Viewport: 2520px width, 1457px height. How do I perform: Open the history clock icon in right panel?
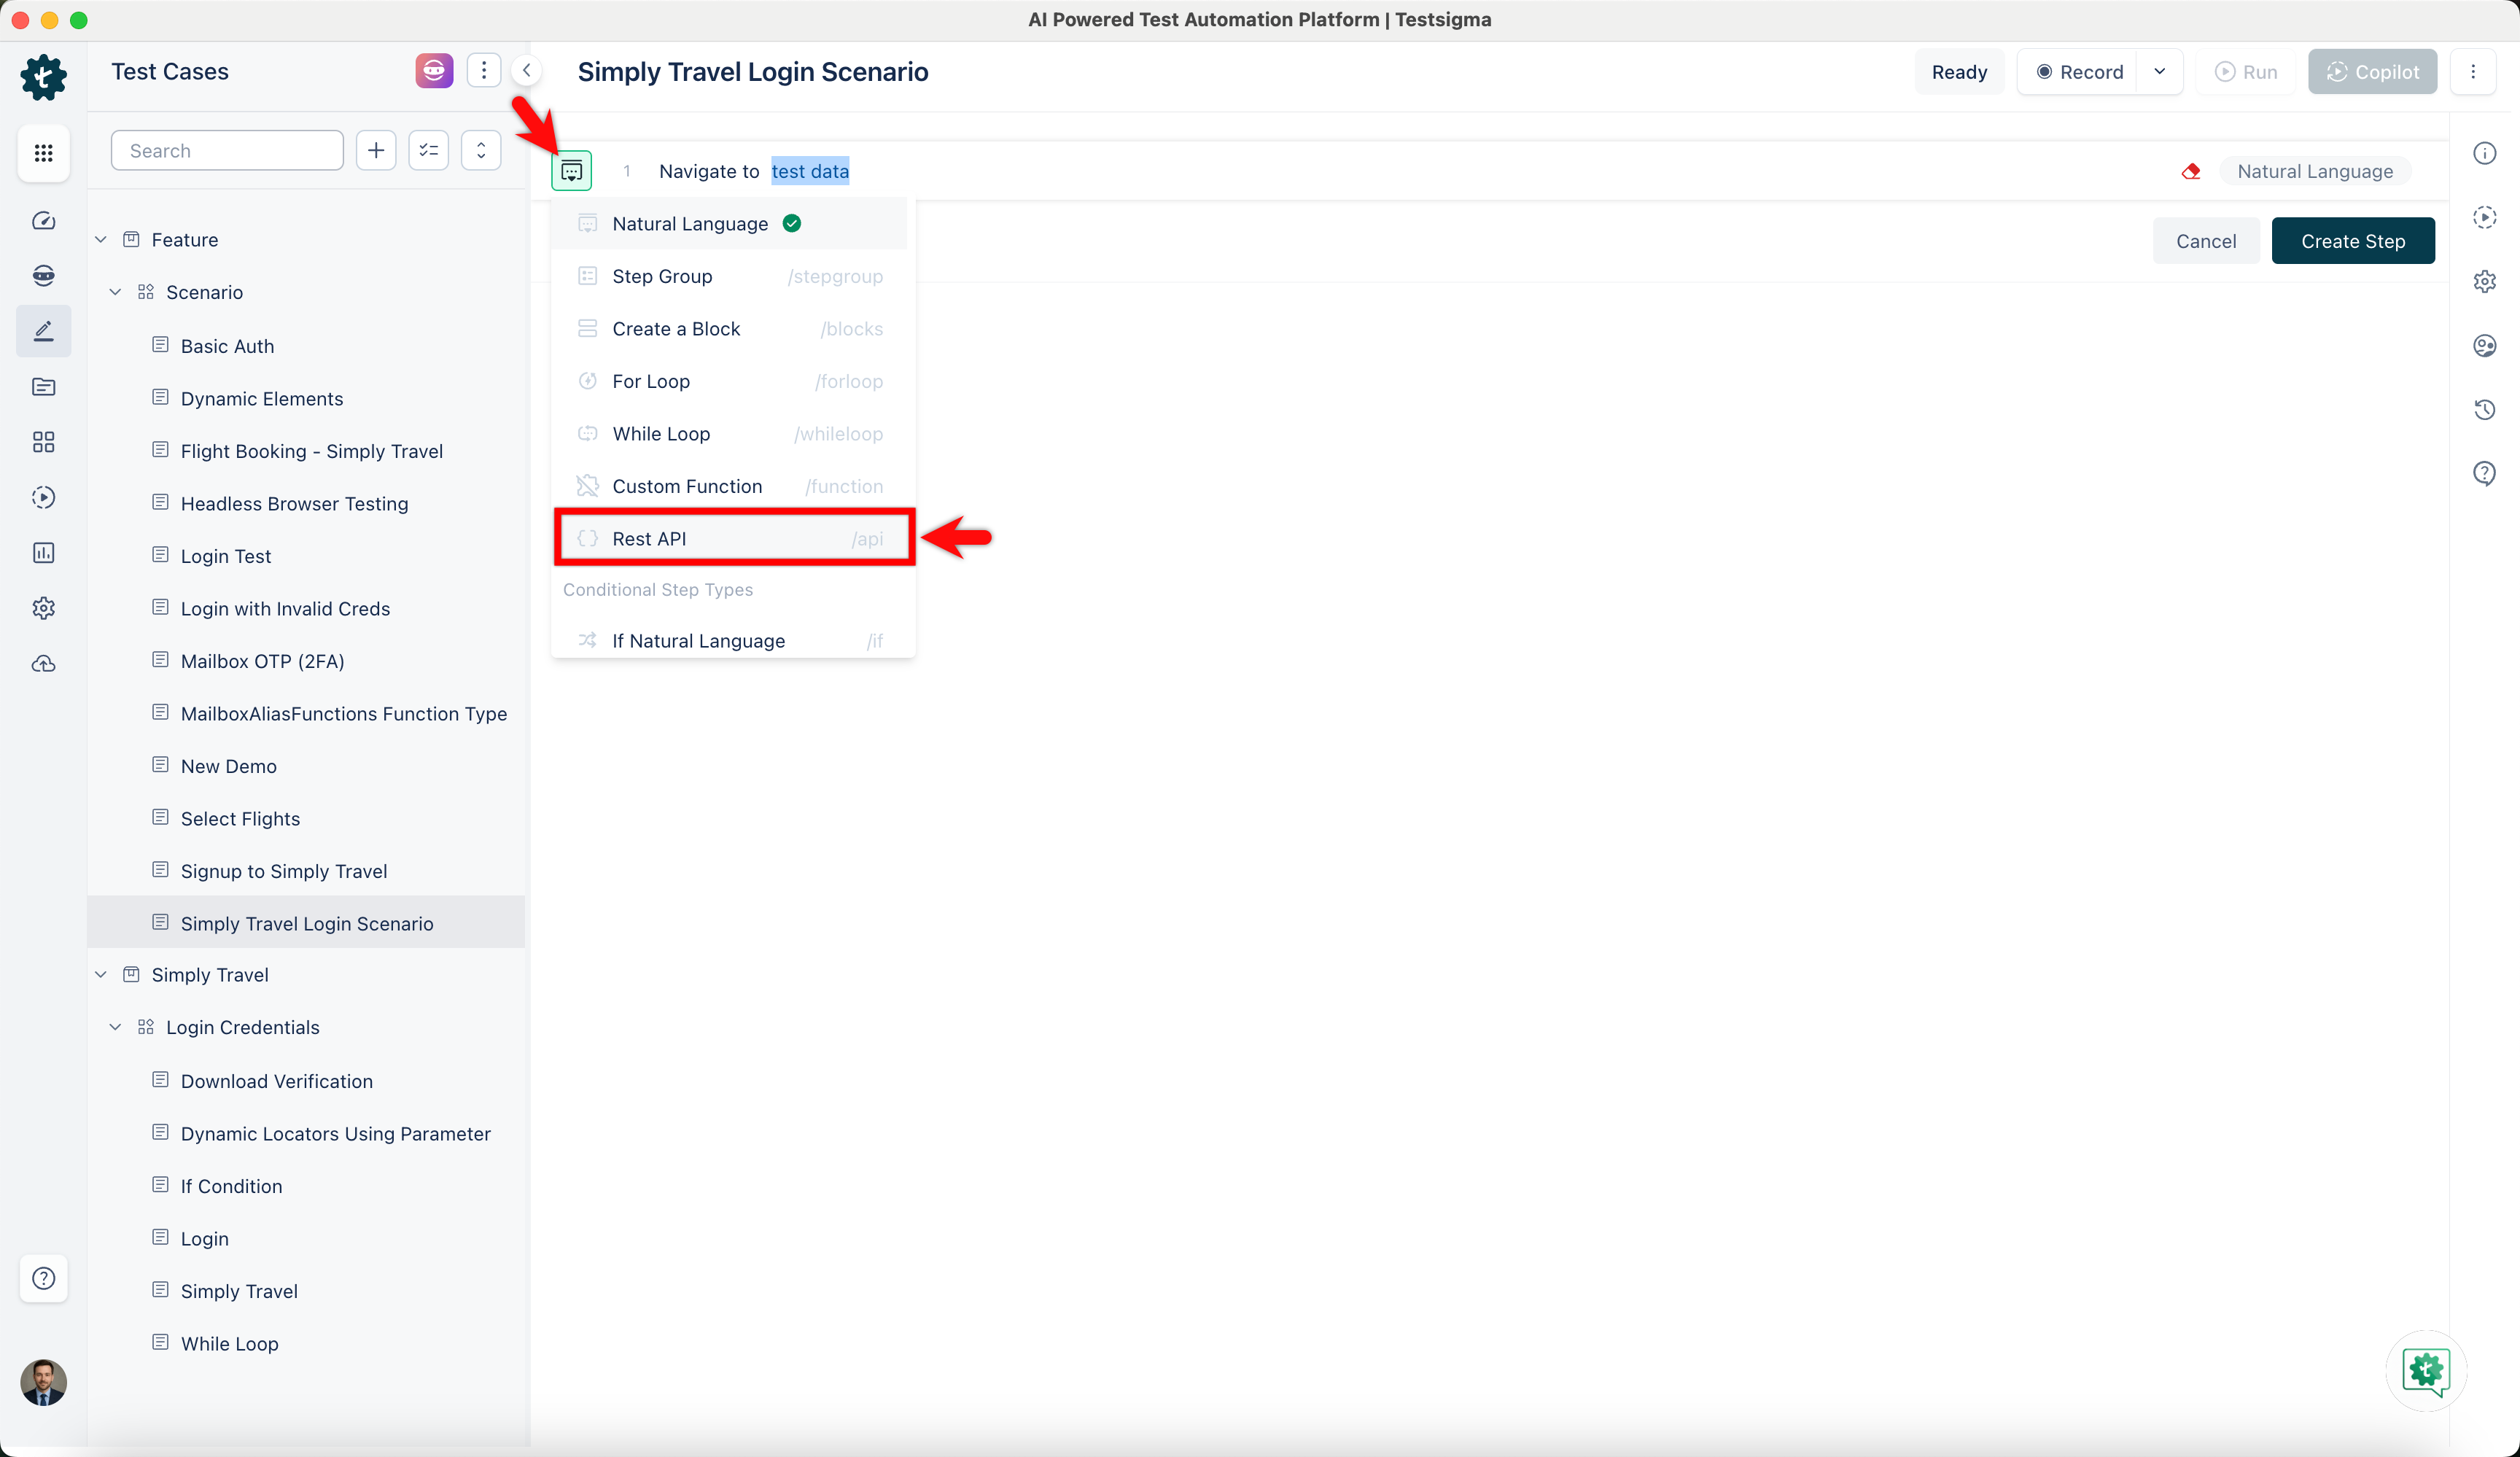pyautogui.click(x=2485, y=409)
